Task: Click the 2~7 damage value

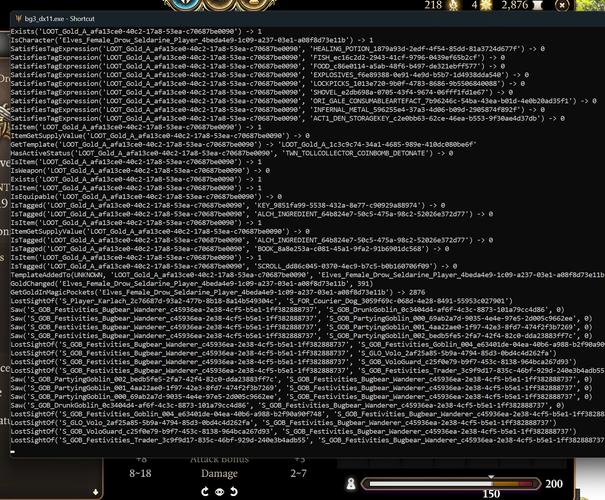Action: point(298,473)
